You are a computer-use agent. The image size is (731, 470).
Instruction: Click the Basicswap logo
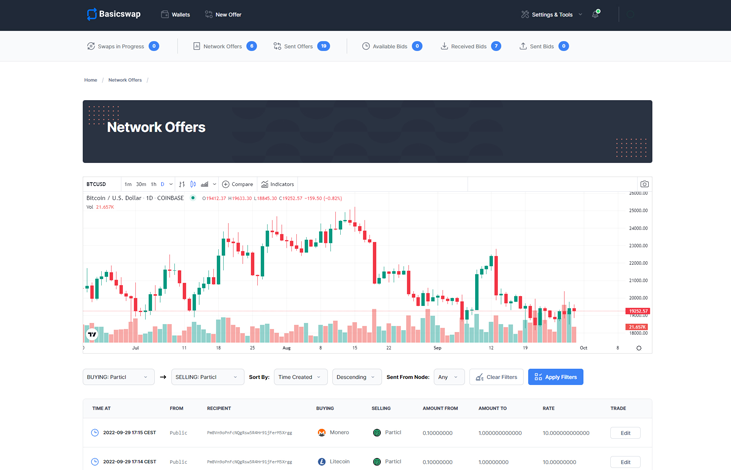[x=114, y=14]
